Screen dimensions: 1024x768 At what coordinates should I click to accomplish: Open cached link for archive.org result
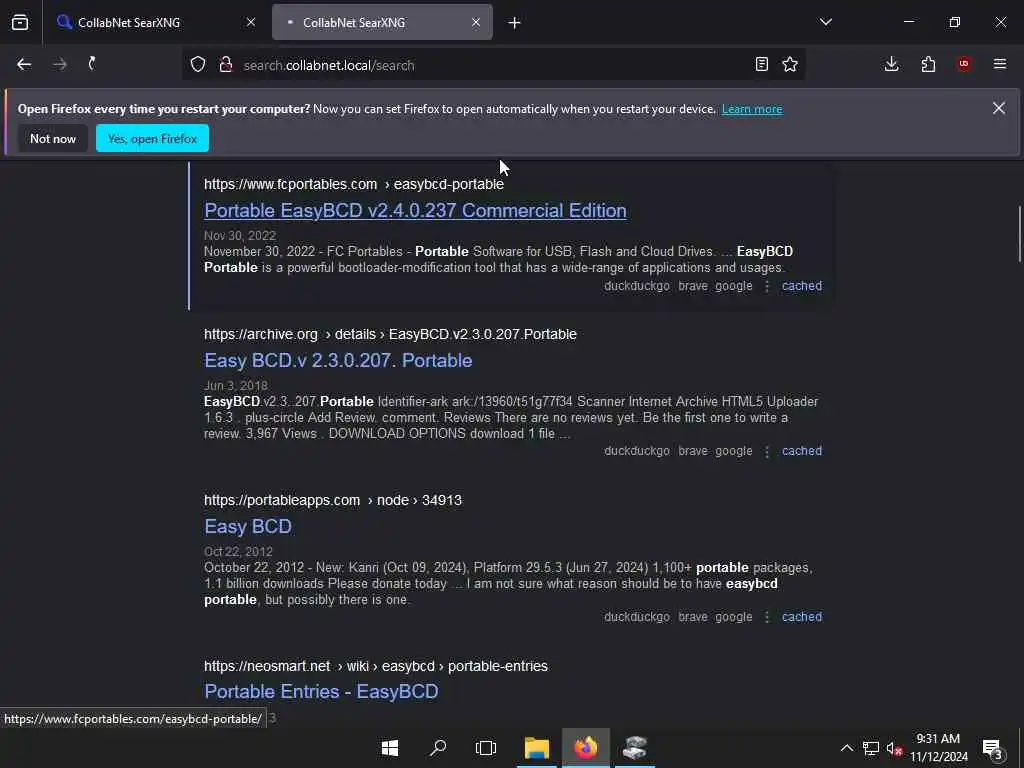pyautogui.click(x=802, y=451)
